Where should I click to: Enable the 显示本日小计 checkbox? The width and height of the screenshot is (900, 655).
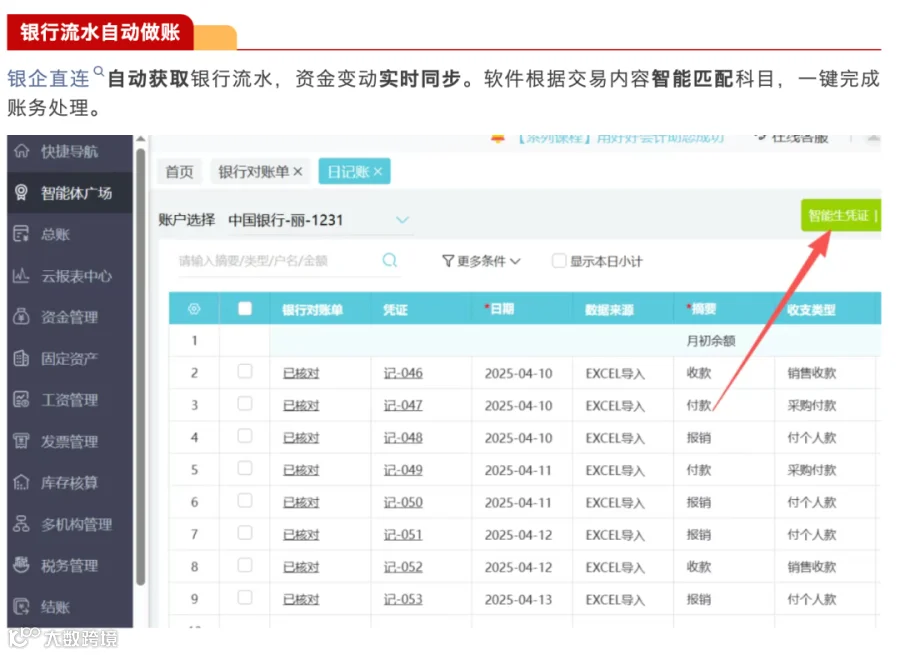pyautogui.click(x=558, y=261)
